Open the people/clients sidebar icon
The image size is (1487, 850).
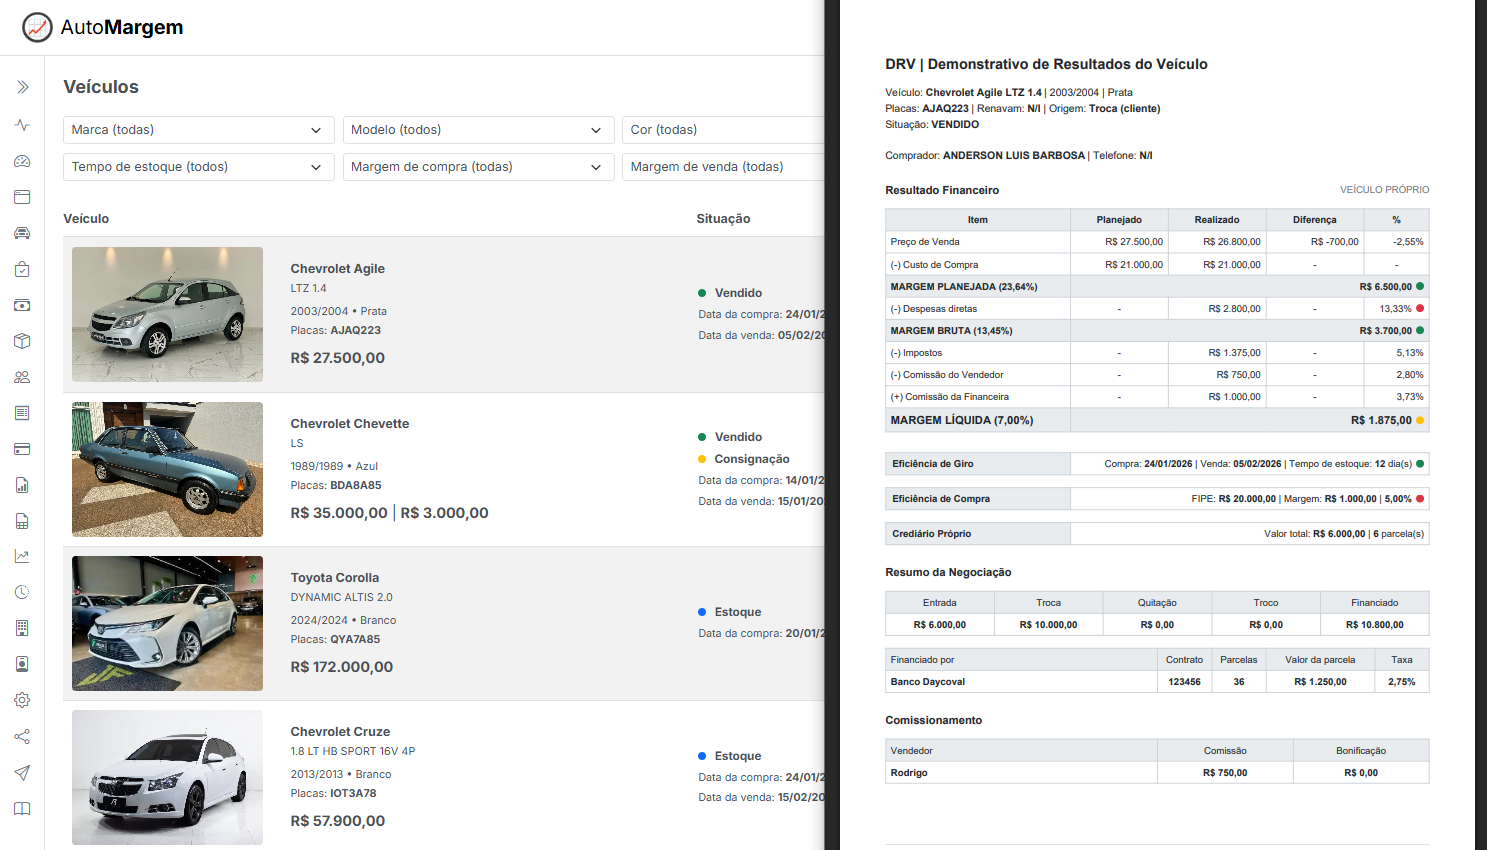click(22, 377)
